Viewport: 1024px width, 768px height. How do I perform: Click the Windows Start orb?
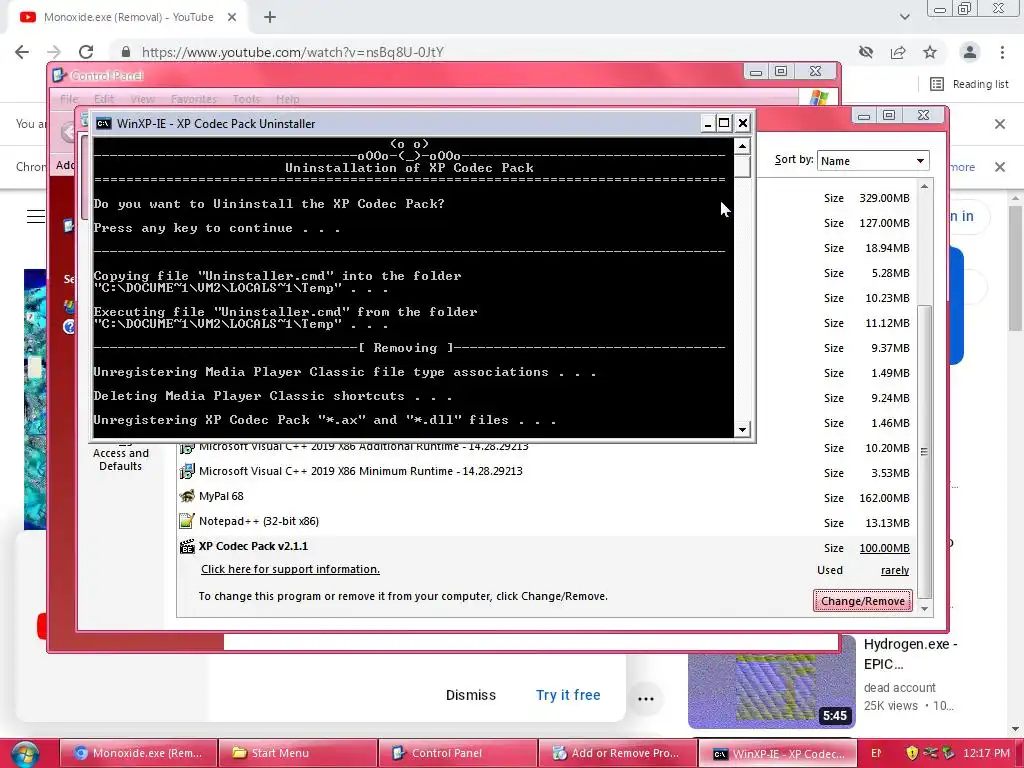pos(24,754)
